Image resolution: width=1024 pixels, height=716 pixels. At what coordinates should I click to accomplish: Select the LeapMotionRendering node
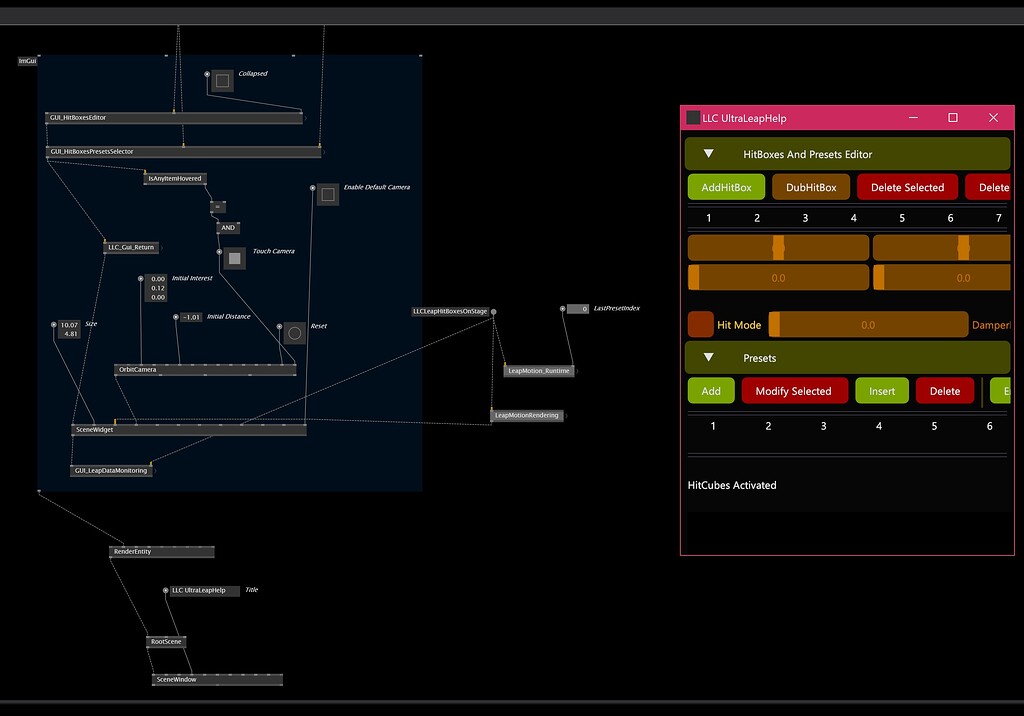(526, 415)
